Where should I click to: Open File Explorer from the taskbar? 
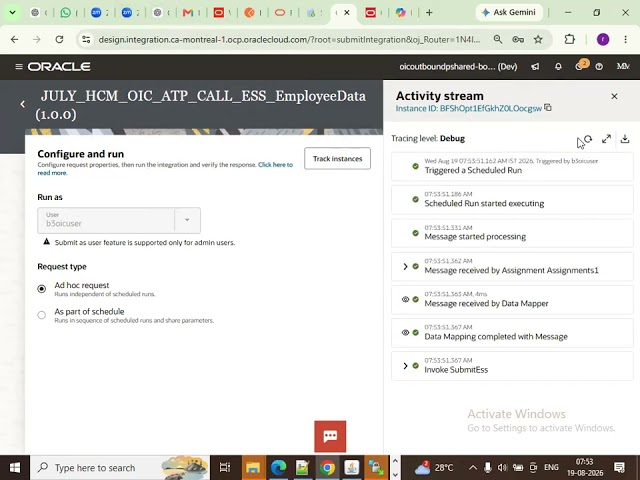click(253, 467)
